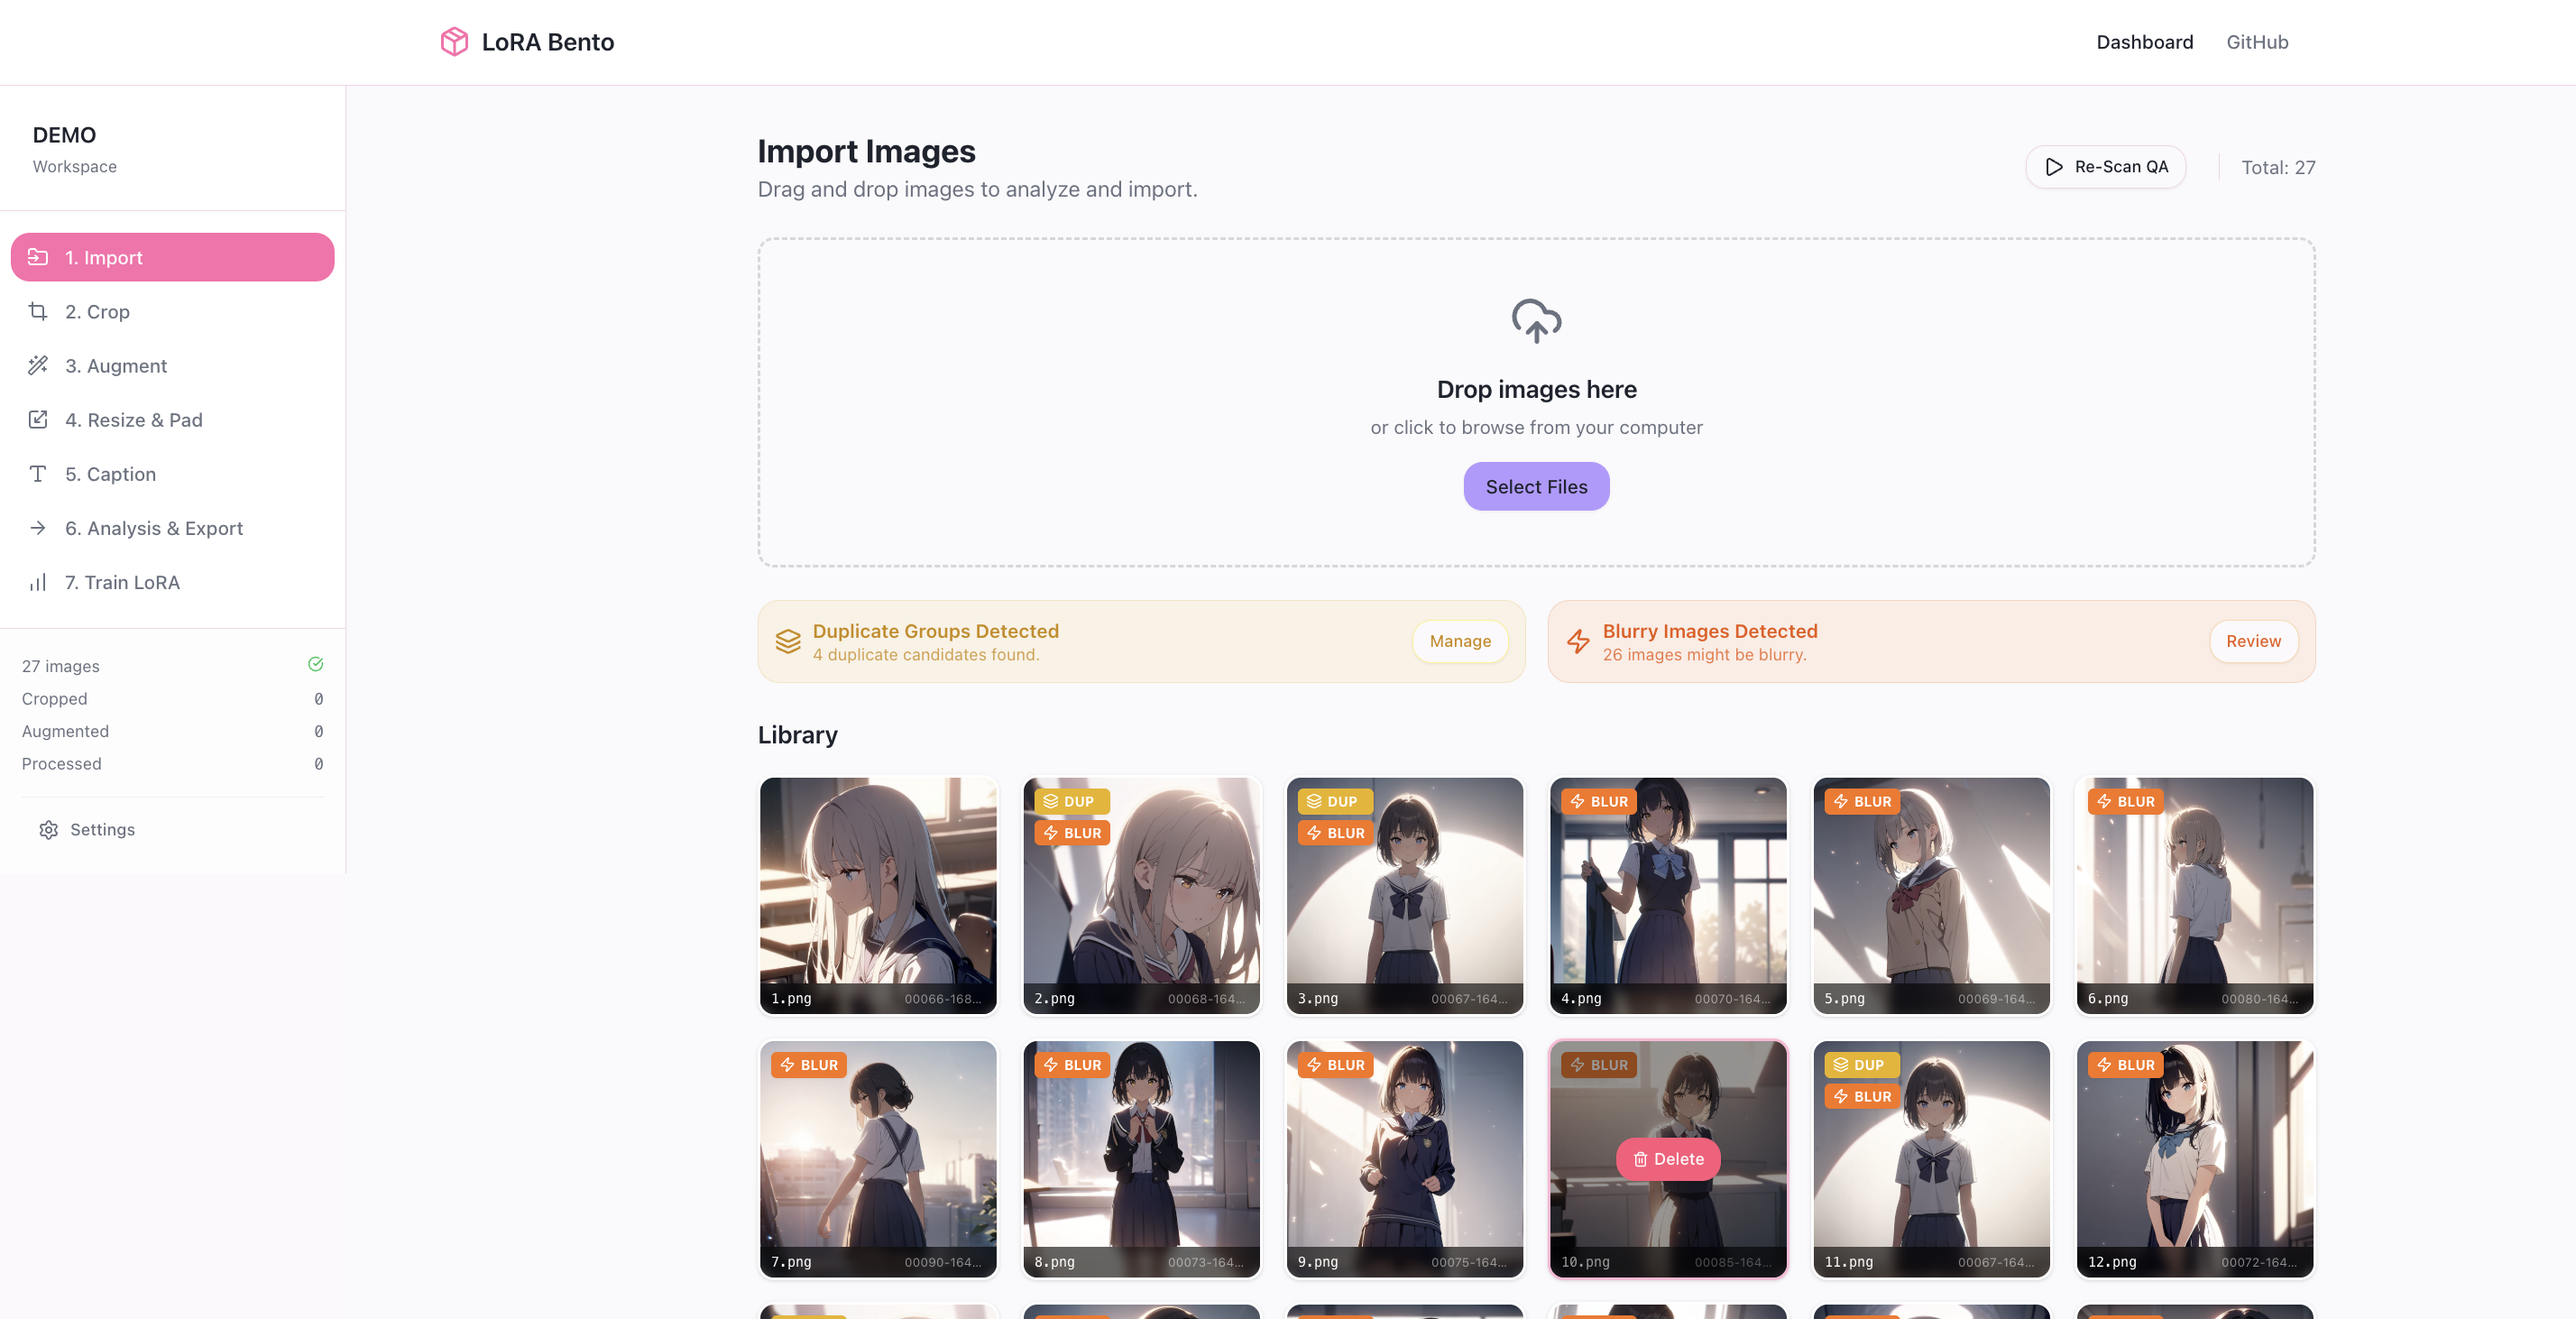The image size is (2576, 1319).
Task: Click the blurry images lightning icon
Action: [x=1578, y=641]
